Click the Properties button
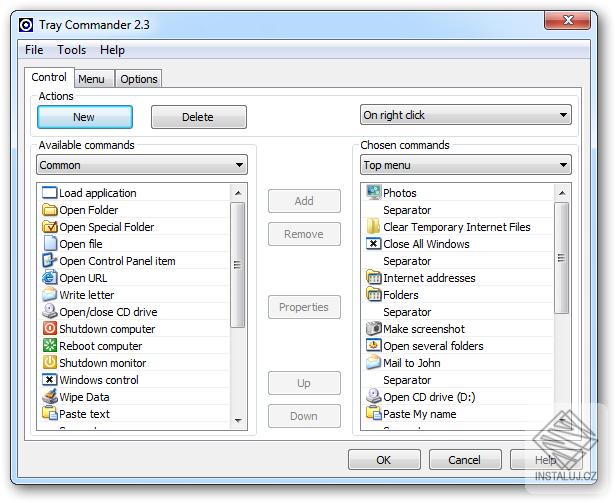Image resolution: width=616 pixels, height=503 pixels. coord(304,307)
